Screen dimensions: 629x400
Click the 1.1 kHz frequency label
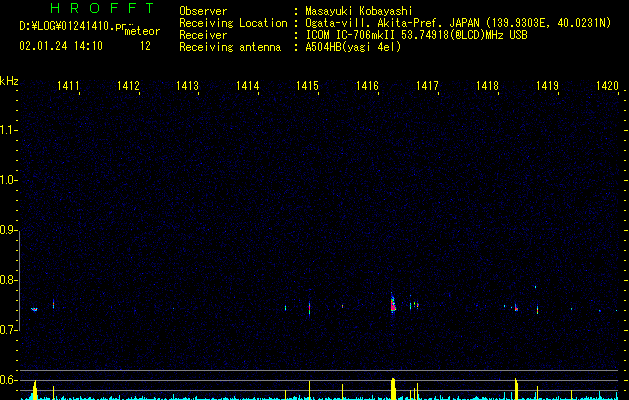[x=8, y=130]
